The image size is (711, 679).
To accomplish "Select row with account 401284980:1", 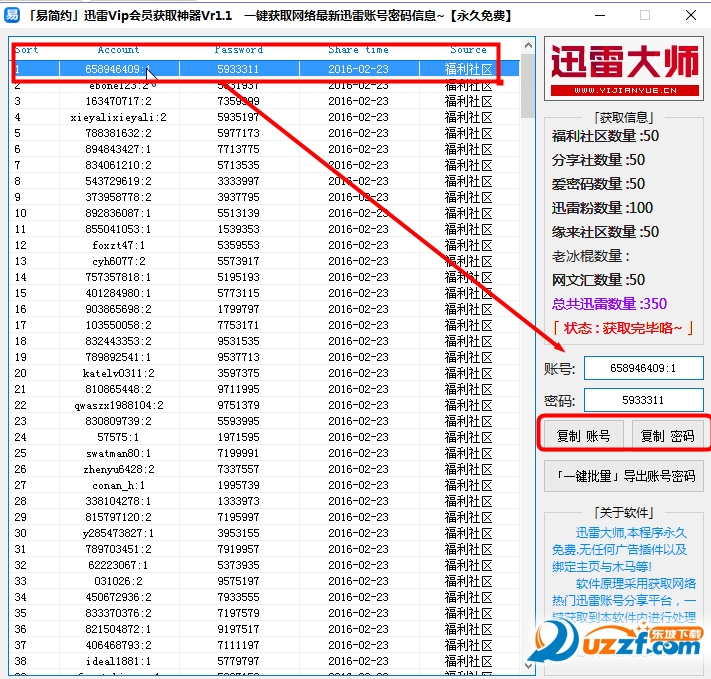I will click(x=264, y=293).
